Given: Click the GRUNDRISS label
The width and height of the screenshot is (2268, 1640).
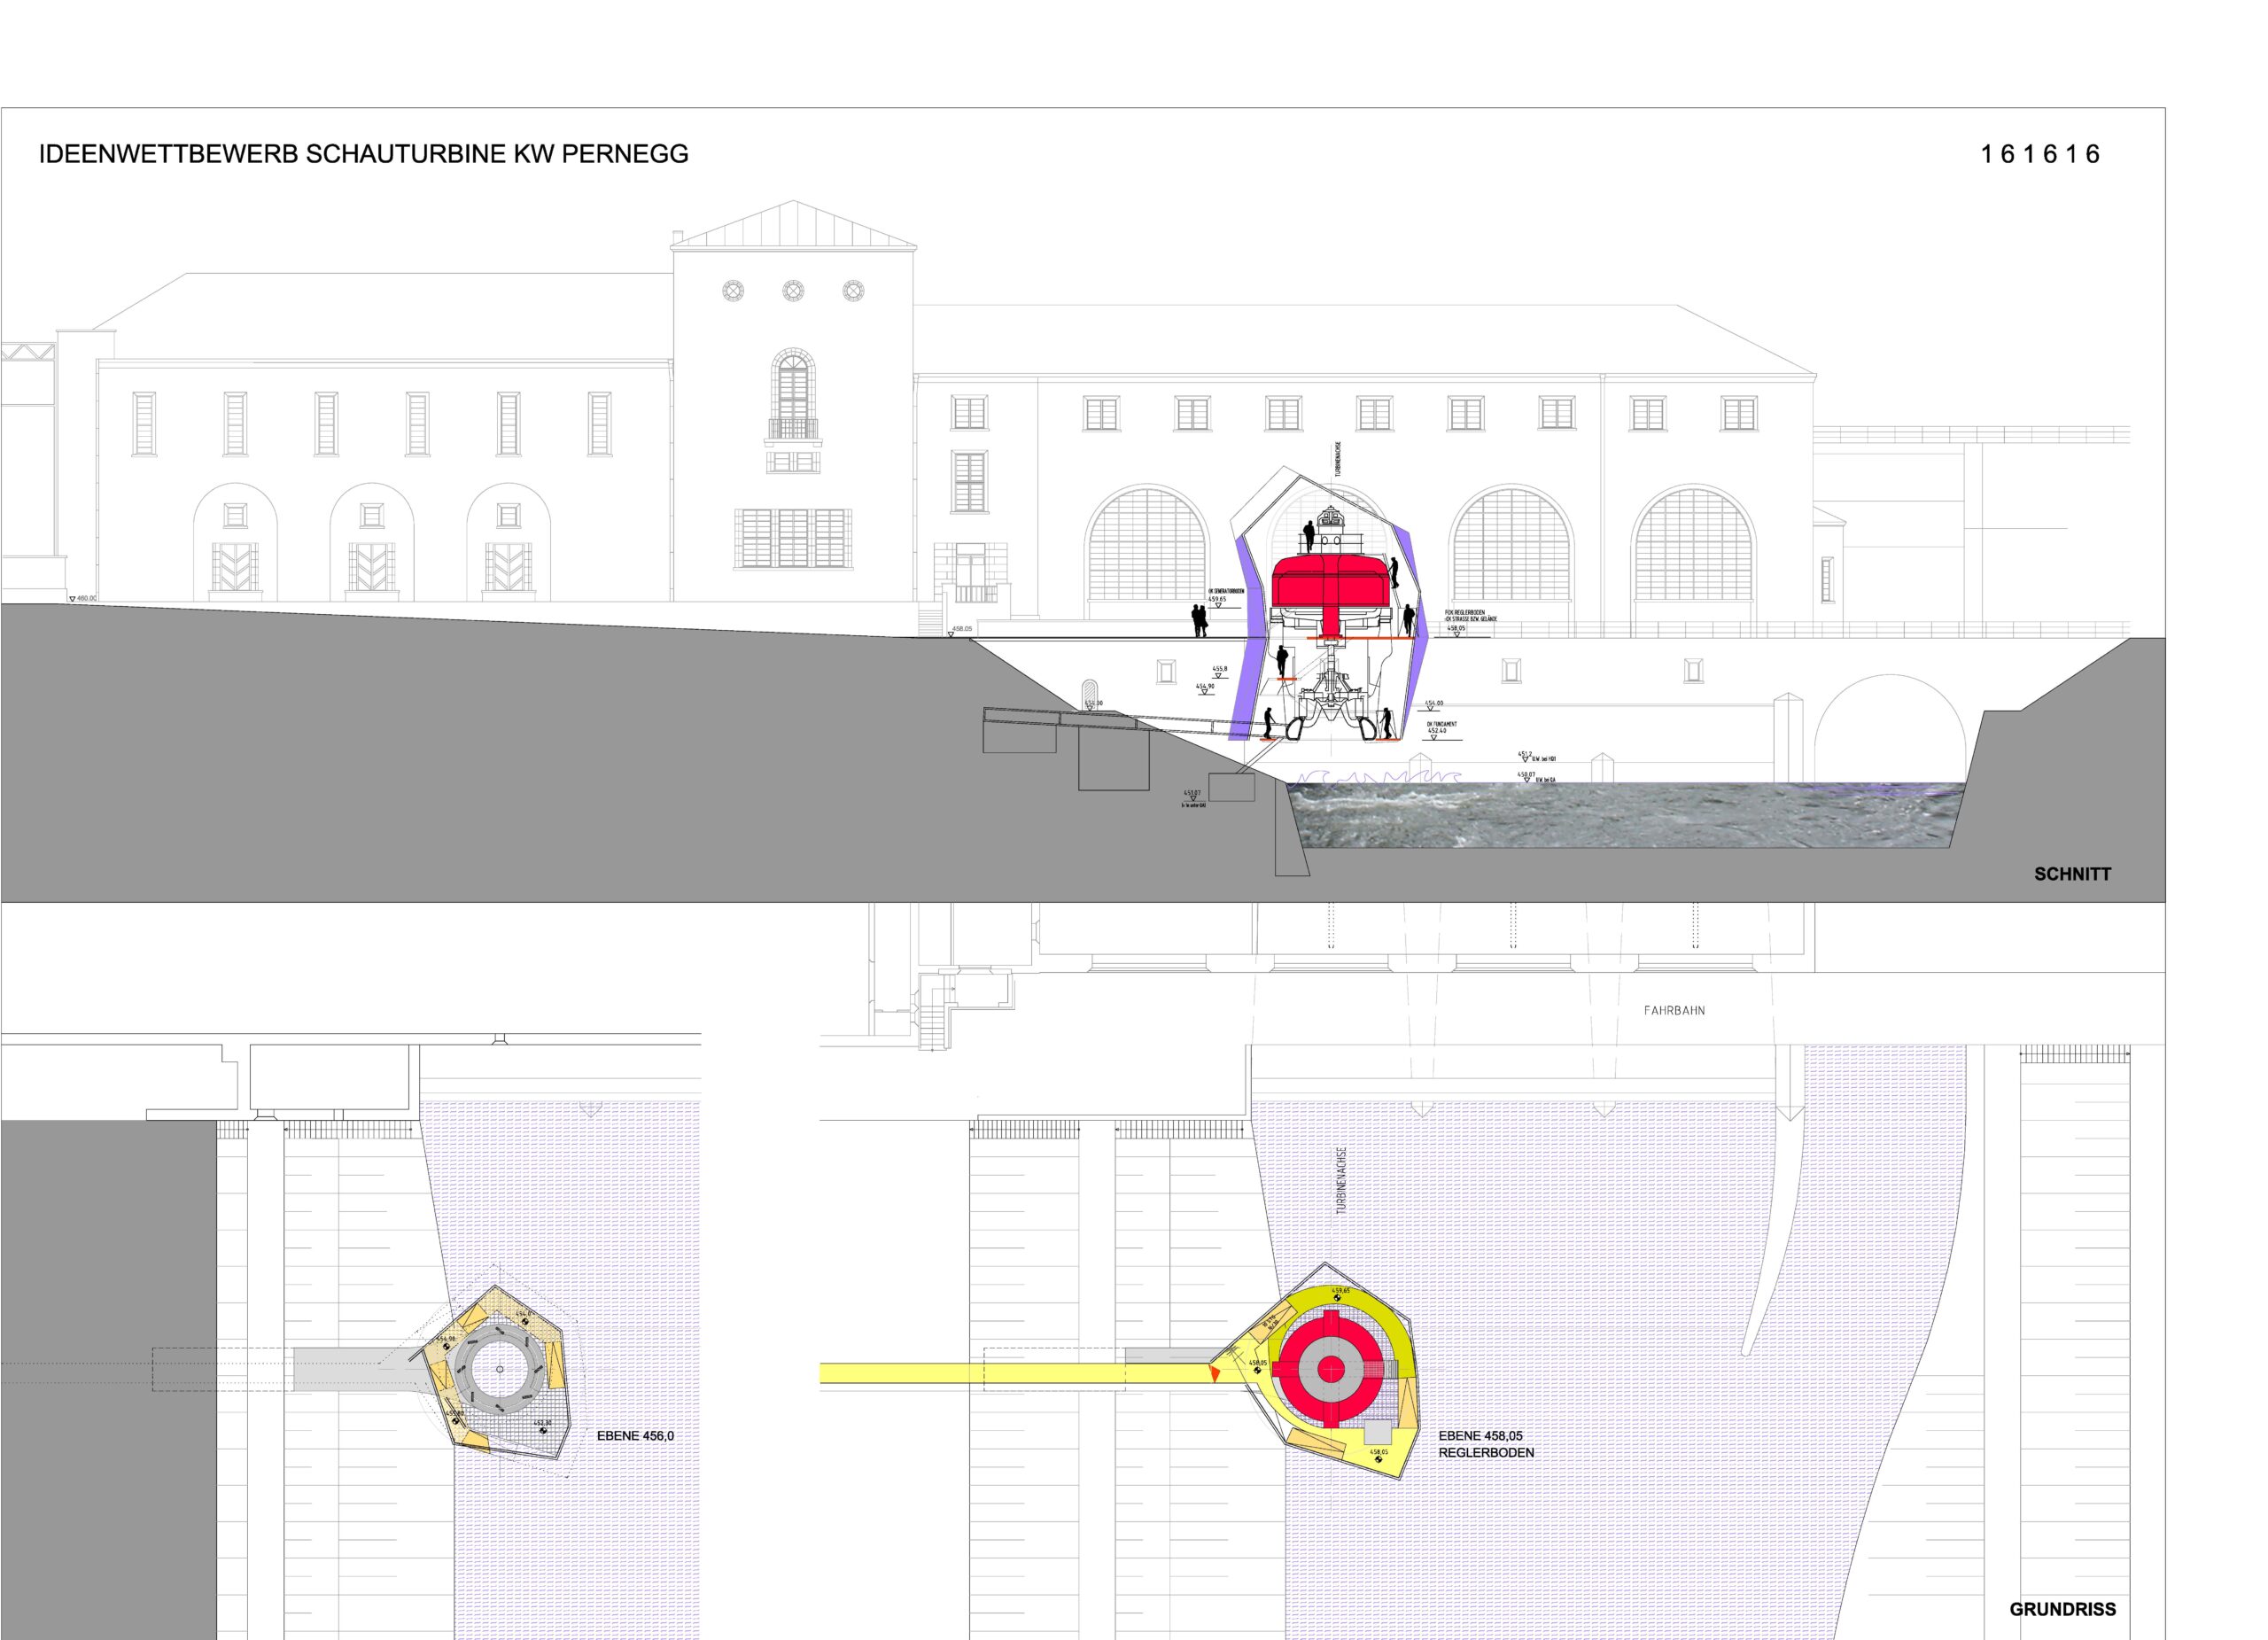Looking at the screenshot, I should (2062, 1609).
